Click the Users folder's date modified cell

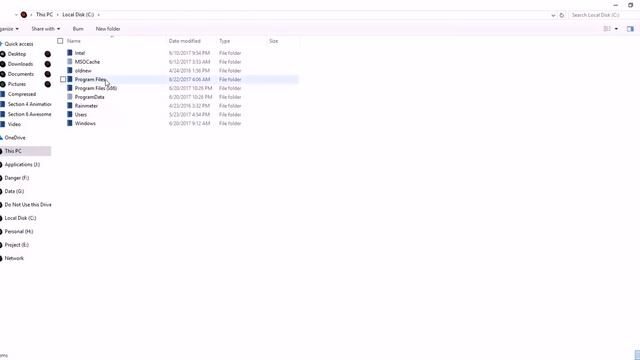(189, 115)
